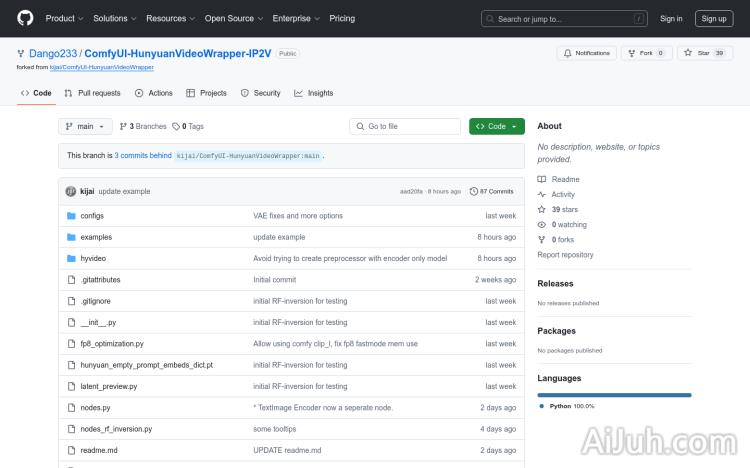Open the Solutions navigation dropdown
Image resolution: width=750 pixels, height=468 pixels.
[114, 18]
